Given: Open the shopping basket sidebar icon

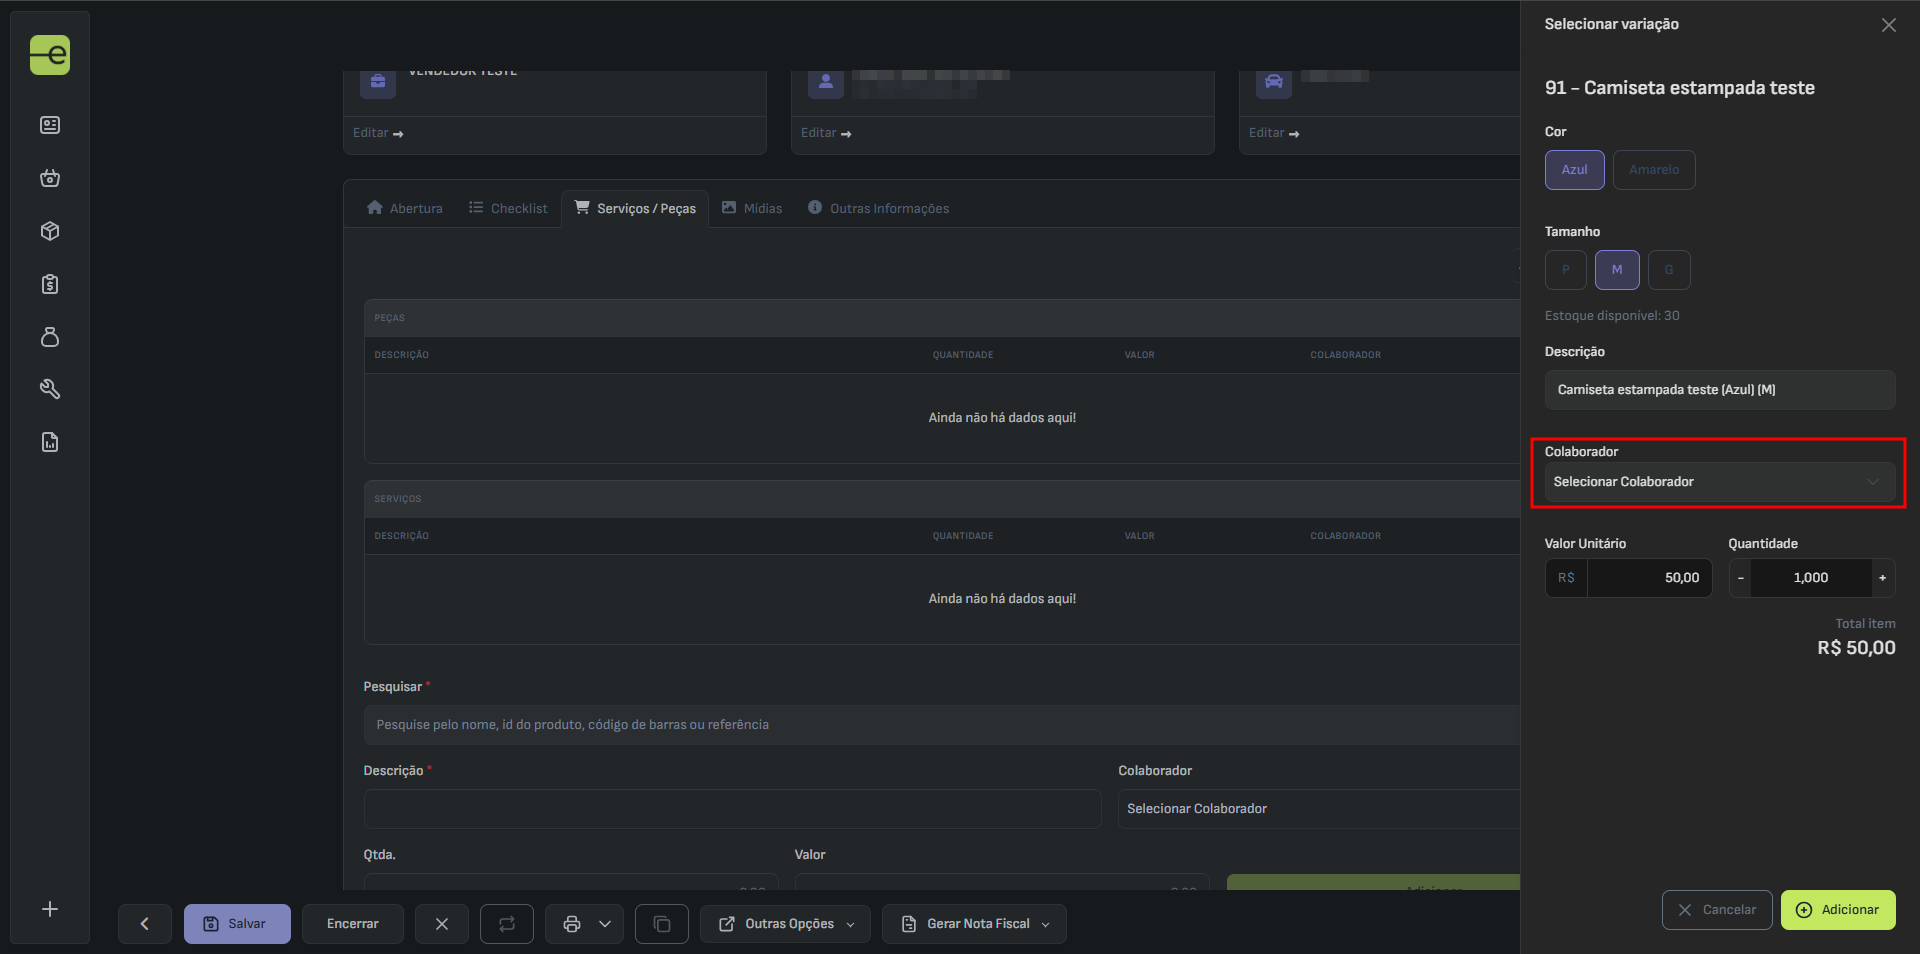Looking at the screenshot, I should tap(50, 178).
